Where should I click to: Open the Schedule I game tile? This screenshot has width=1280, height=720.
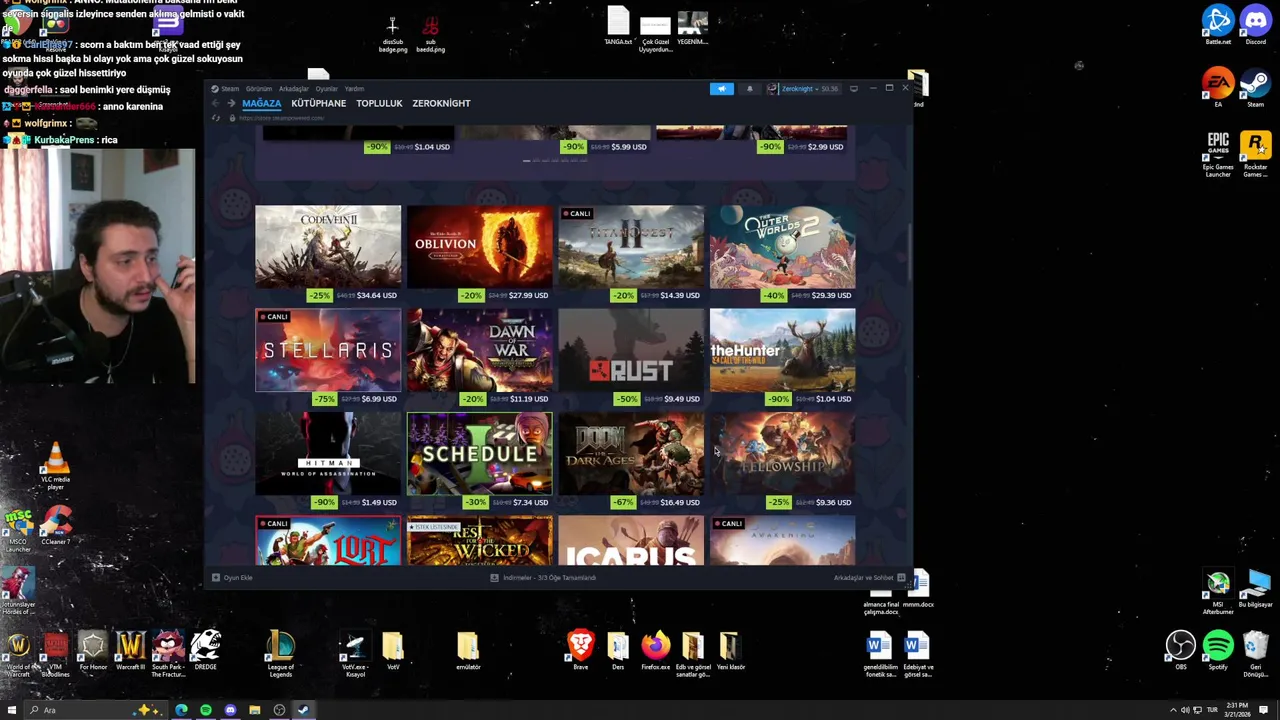(x=479, y=454)
